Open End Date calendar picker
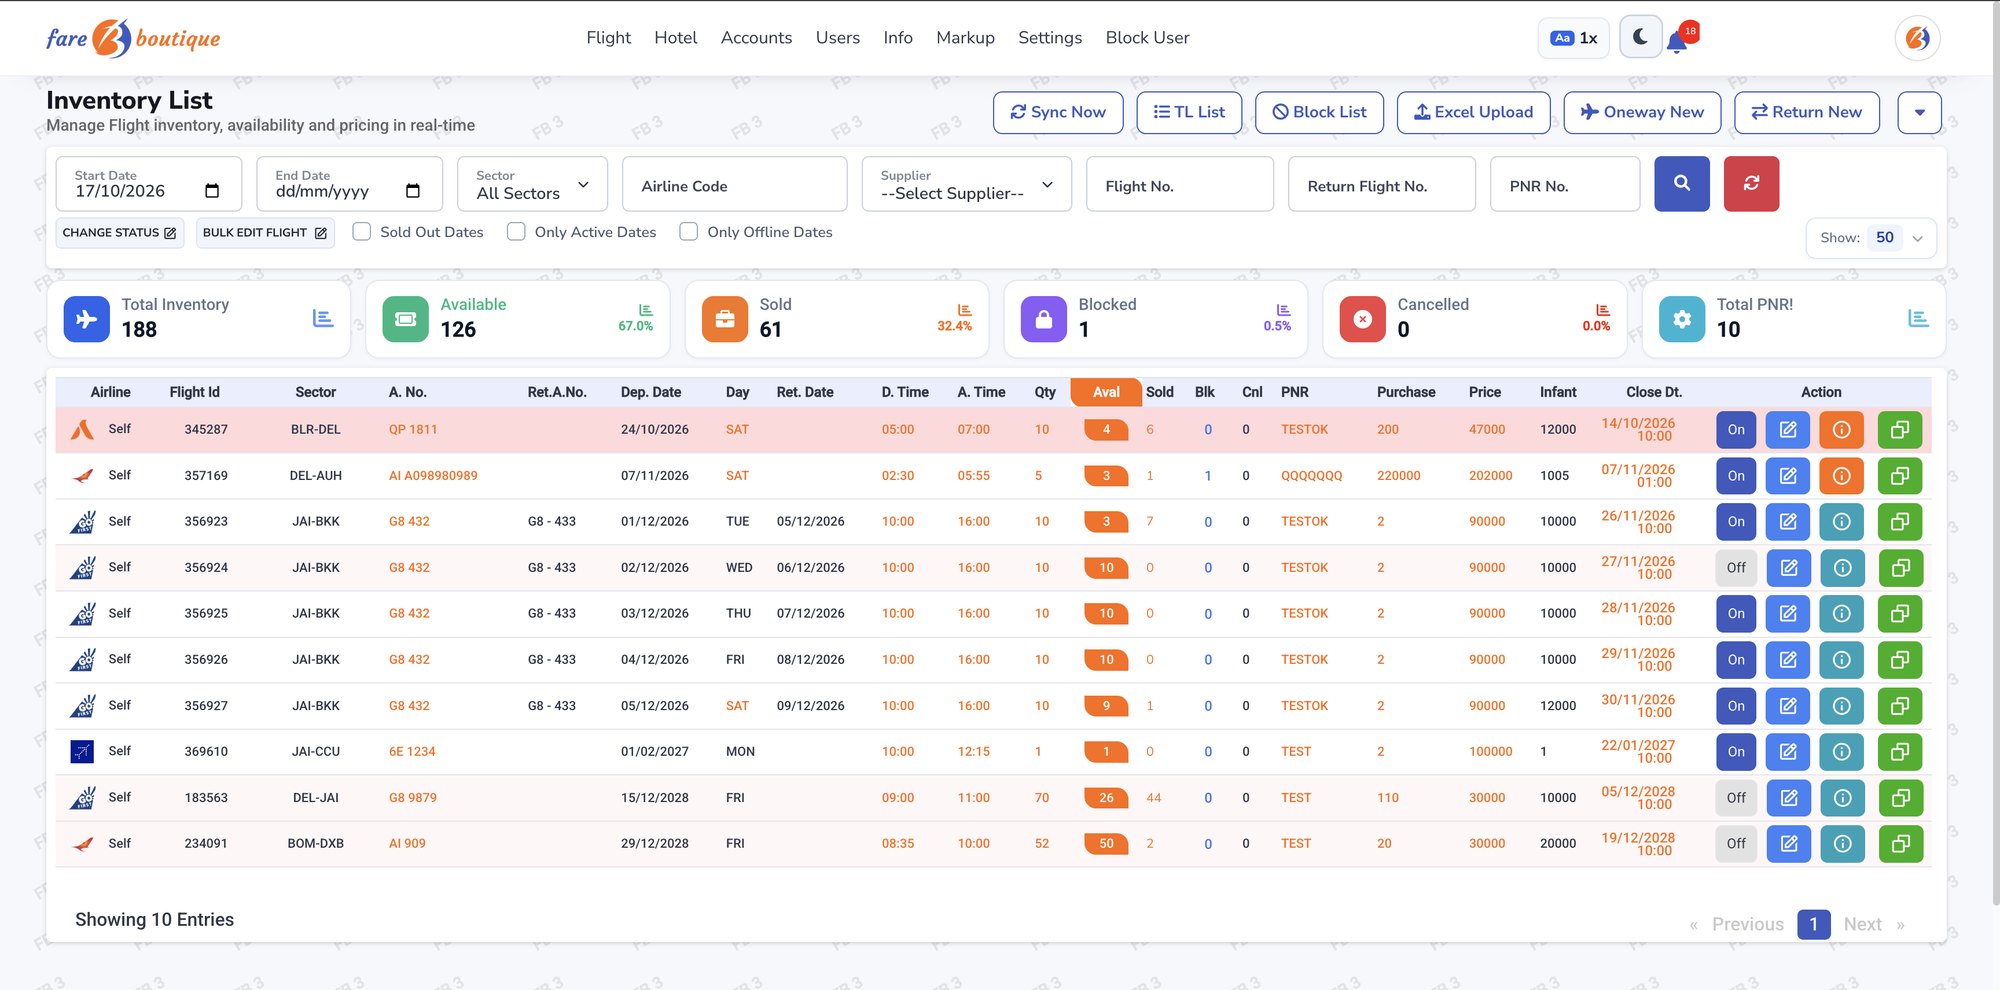 pyautogui.click(x=413, y=191)
